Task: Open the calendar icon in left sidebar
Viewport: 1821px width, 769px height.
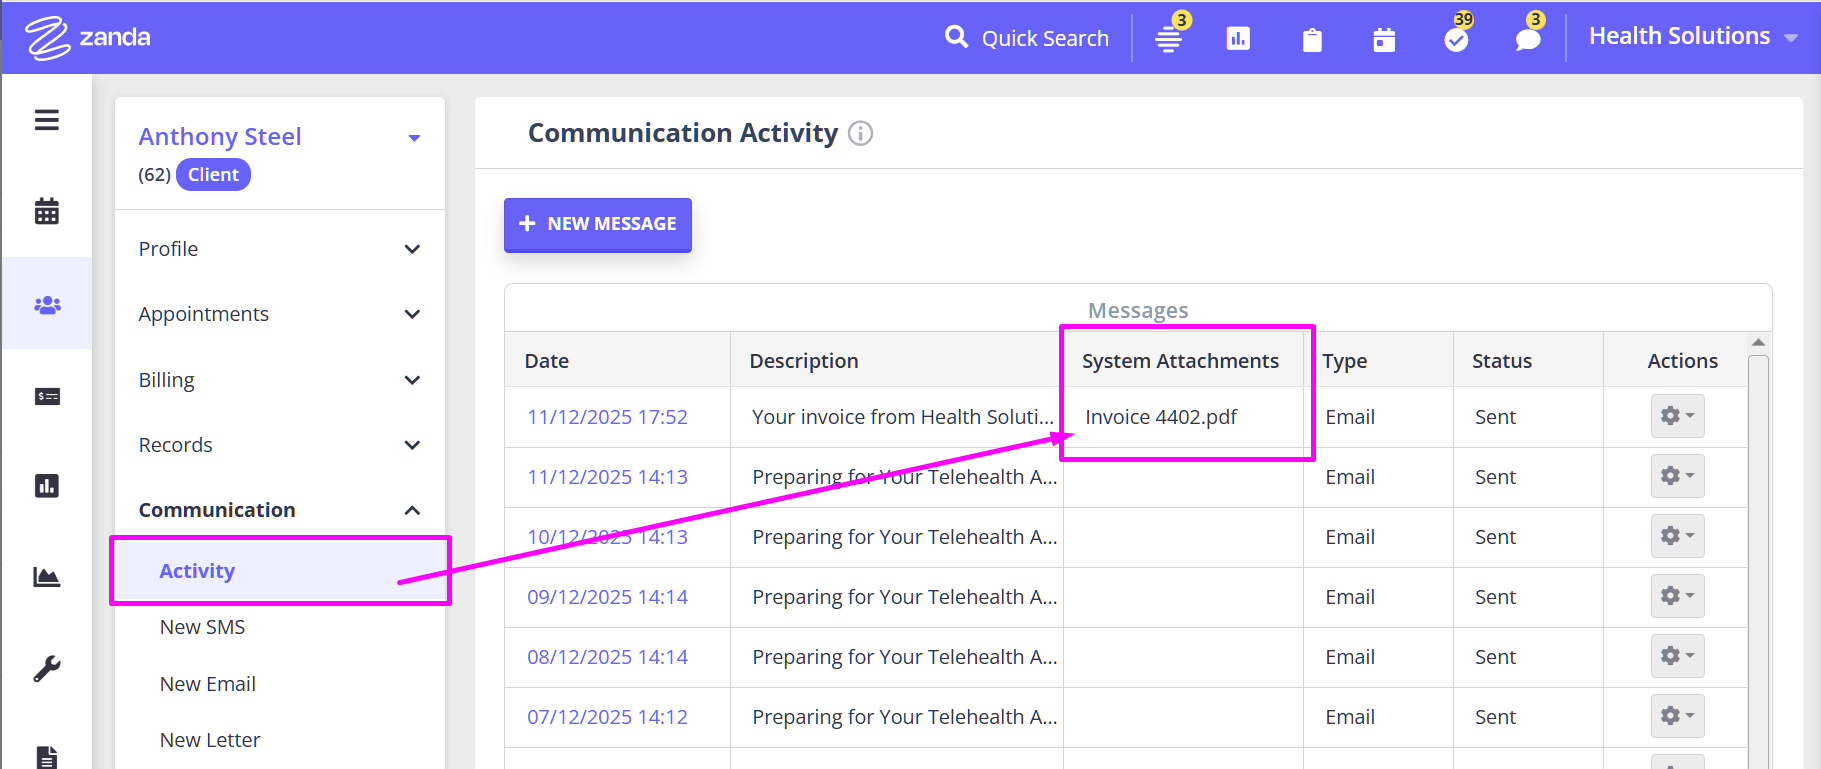Action: [47, 212]
